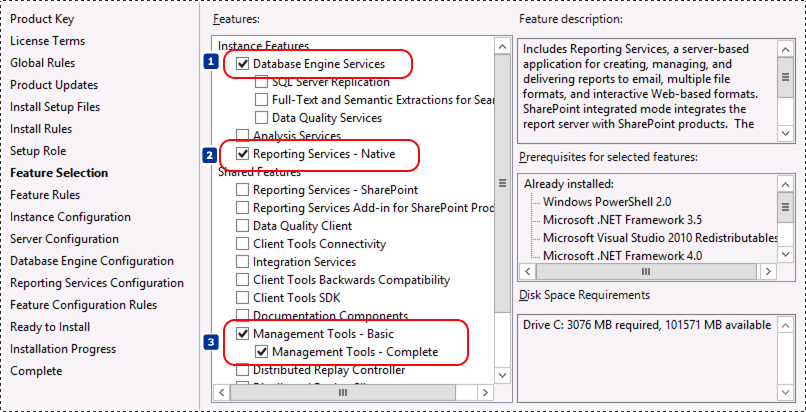The width and height of the screenshot is (806, 412).
Task: Uncheck the Database Engine Services checkbox
Action: point(243,64)
